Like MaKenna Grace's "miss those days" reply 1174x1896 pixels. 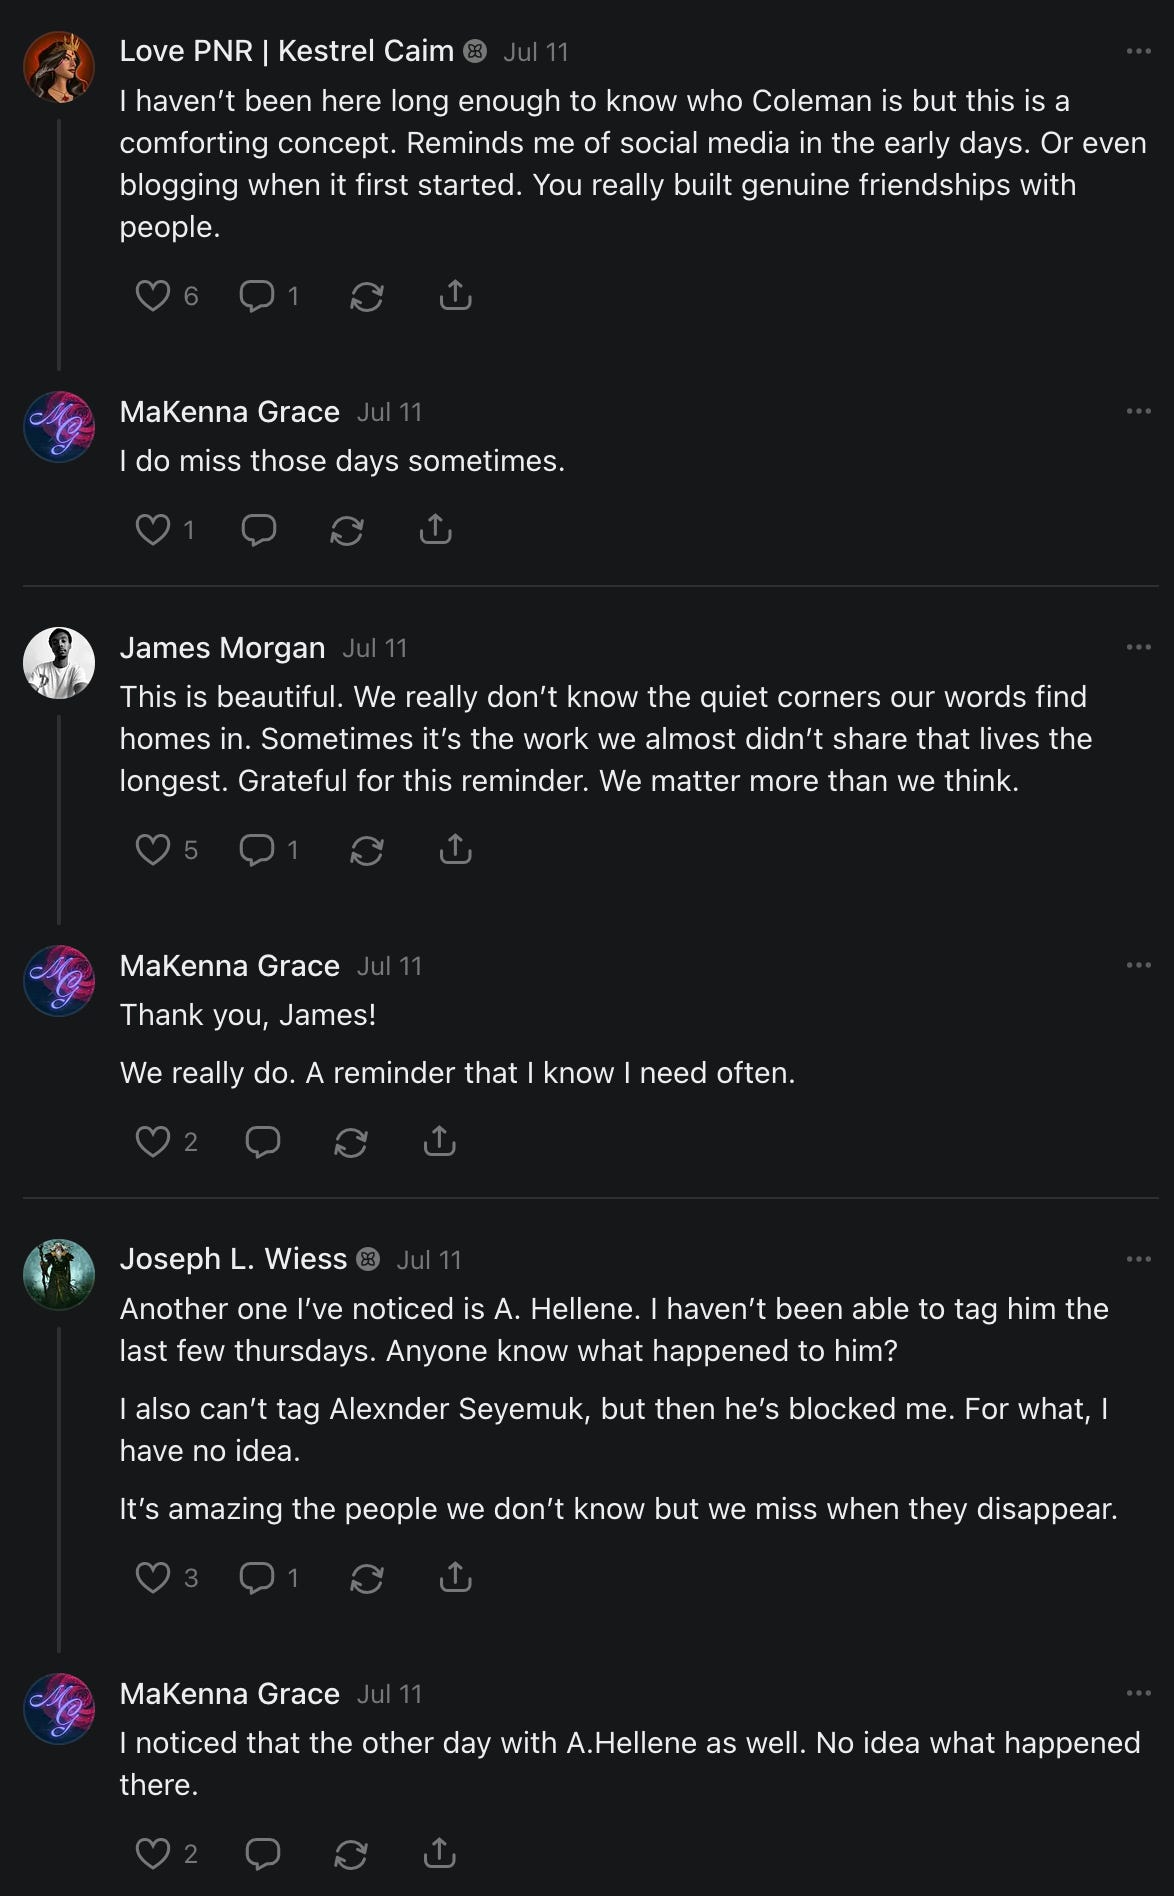(x=153, y=530)
